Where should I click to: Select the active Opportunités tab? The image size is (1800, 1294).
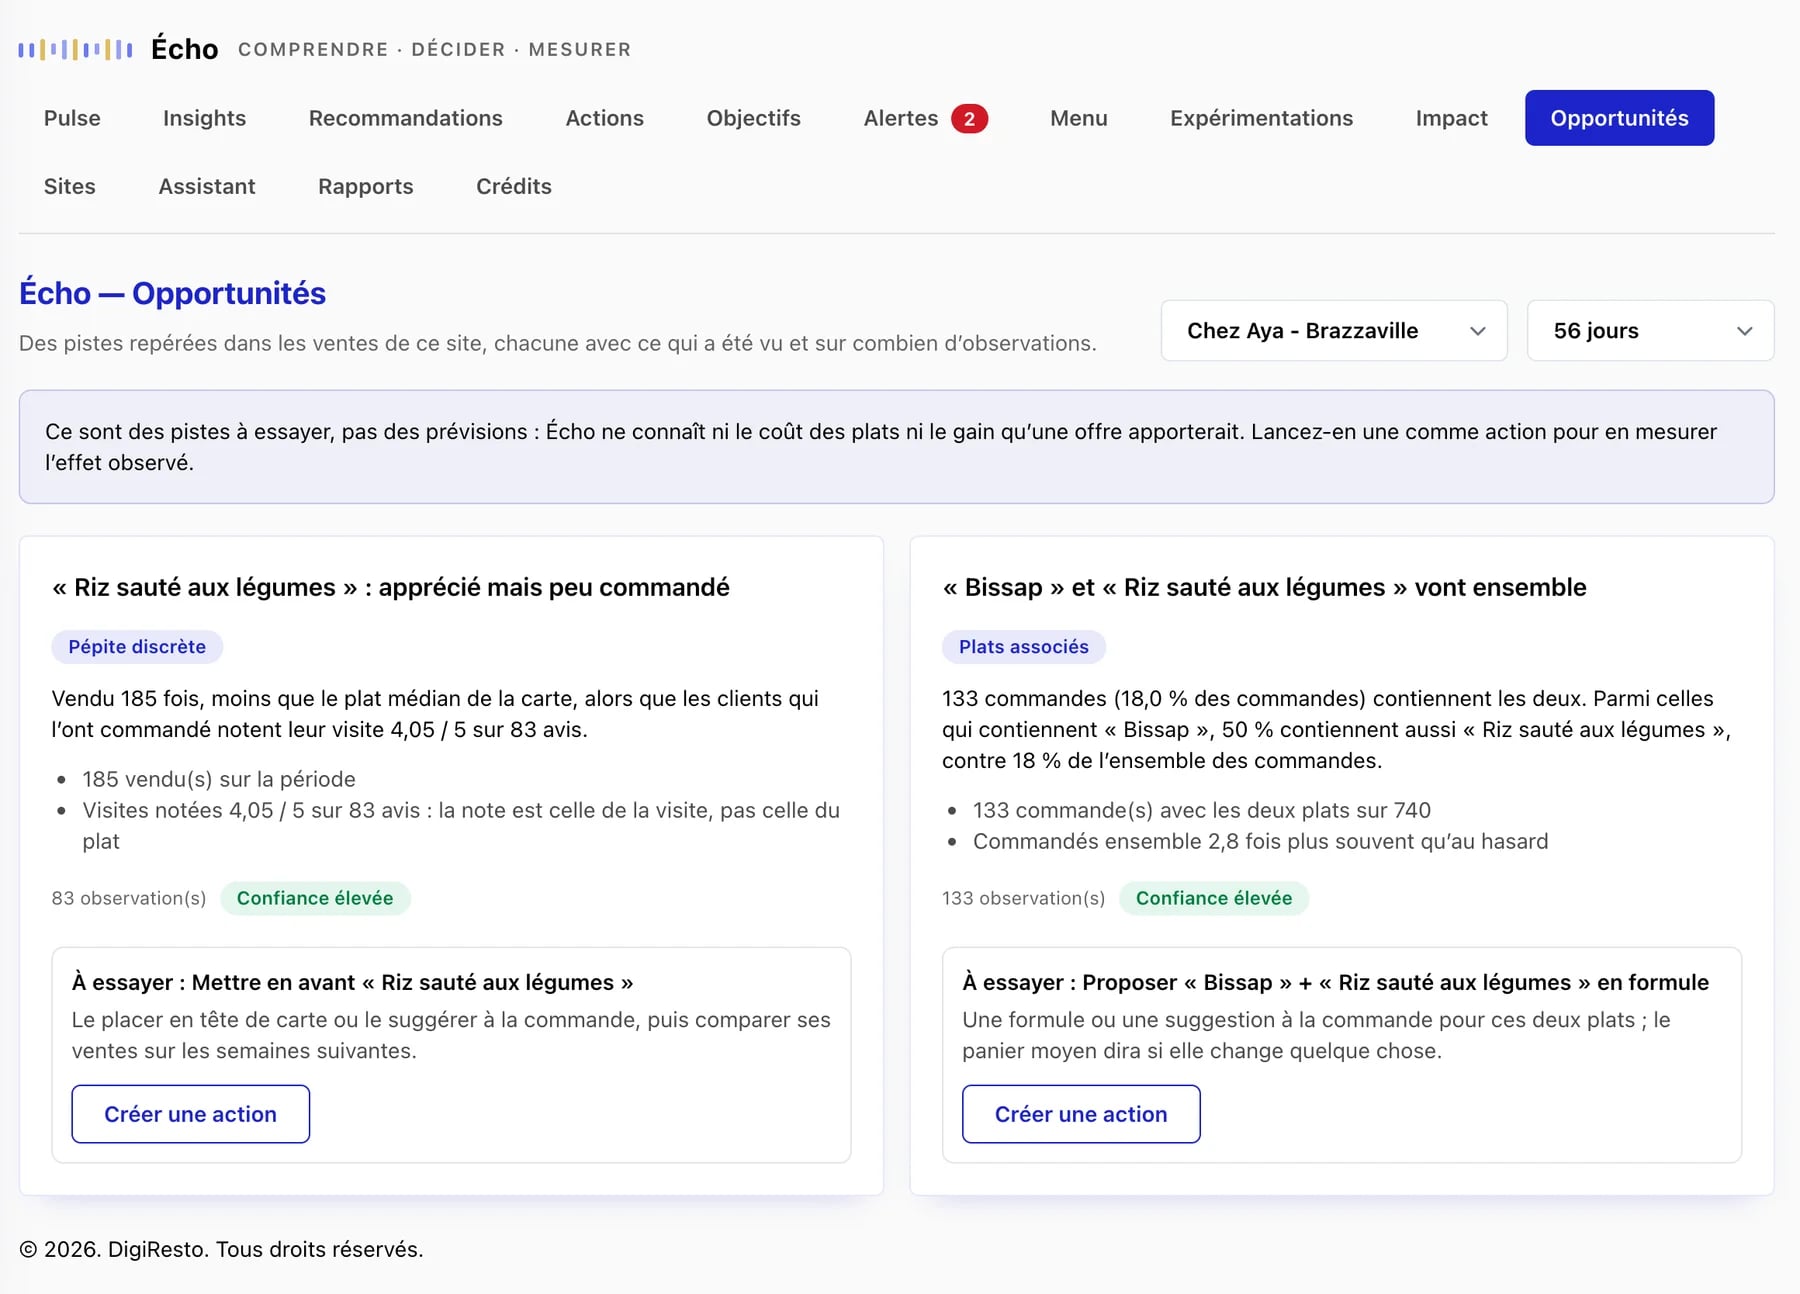[1619, 118]
